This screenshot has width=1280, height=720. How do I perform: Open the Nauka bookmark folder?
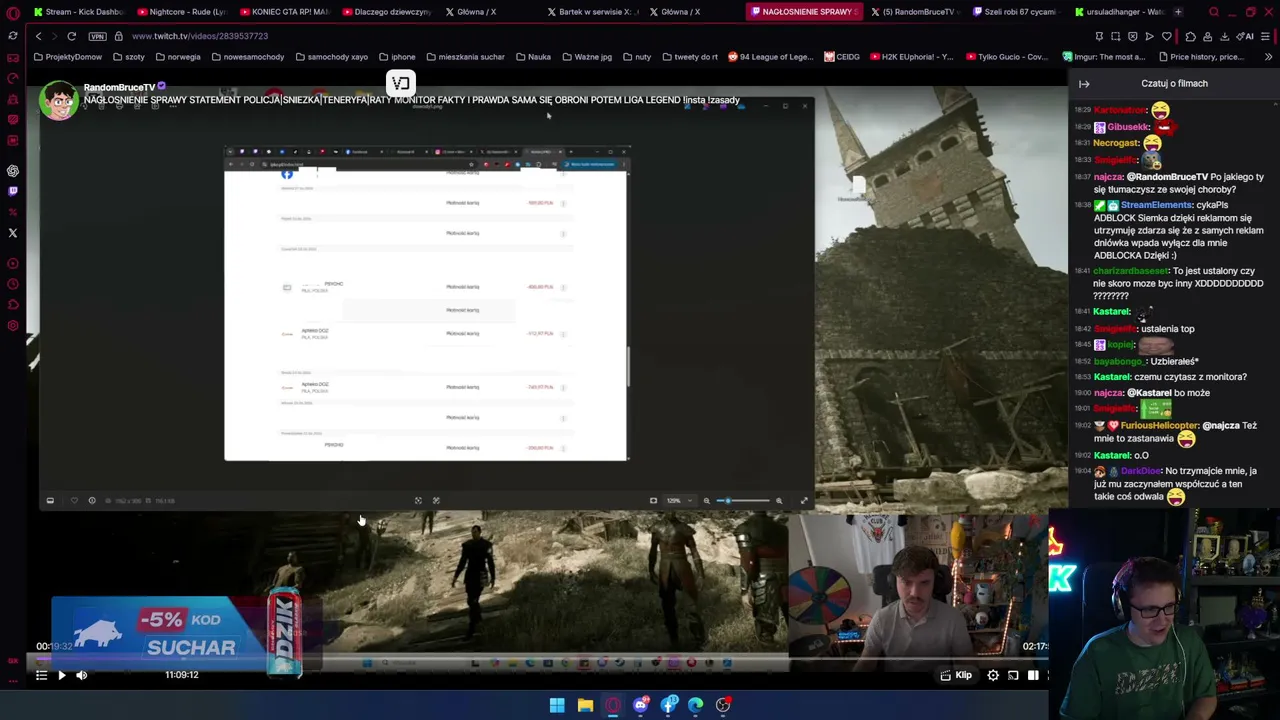533,57
